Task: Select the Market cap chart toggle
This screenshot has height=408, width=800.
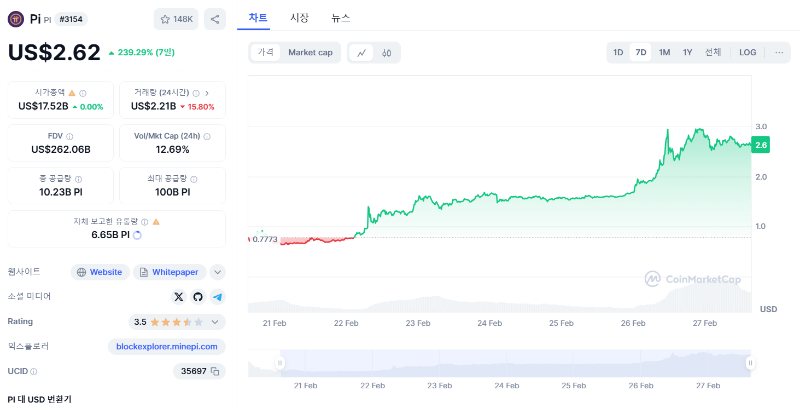Action: pyautogui.click(x=310, y=53)
